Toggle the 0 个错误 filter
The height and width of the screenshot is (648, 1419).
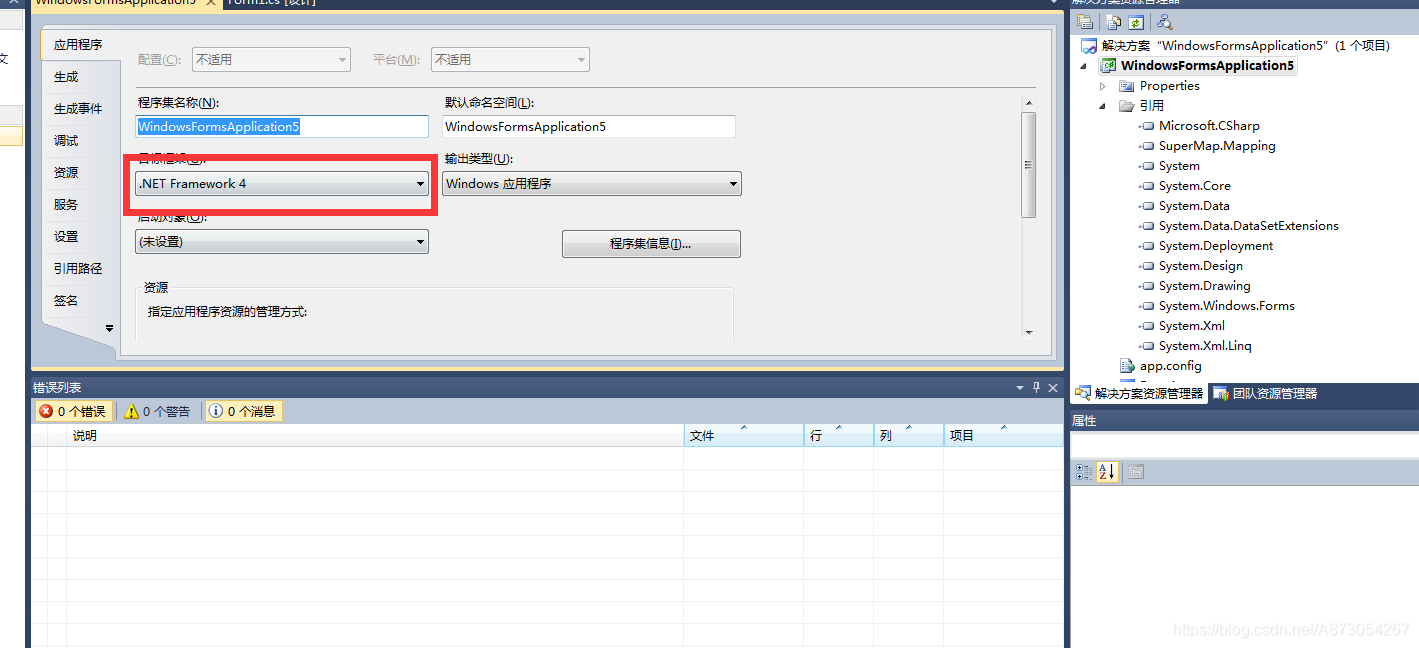[73, 410]
